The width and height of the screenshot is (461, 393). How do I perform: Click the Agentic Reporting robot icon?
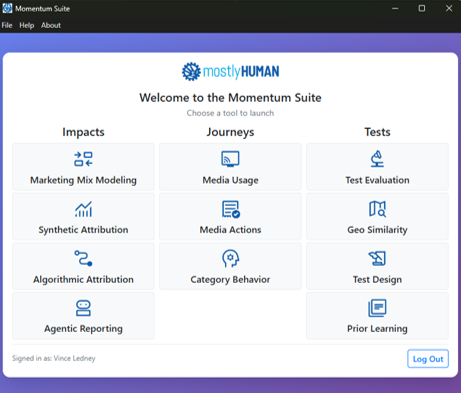point(83,308)
